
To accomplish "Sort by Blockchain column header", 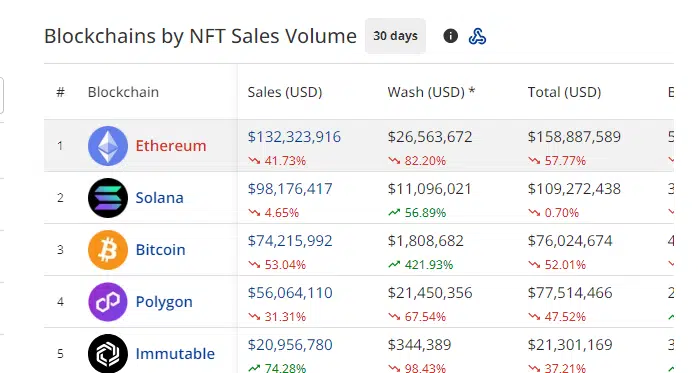I will click(x=123, y=92).
